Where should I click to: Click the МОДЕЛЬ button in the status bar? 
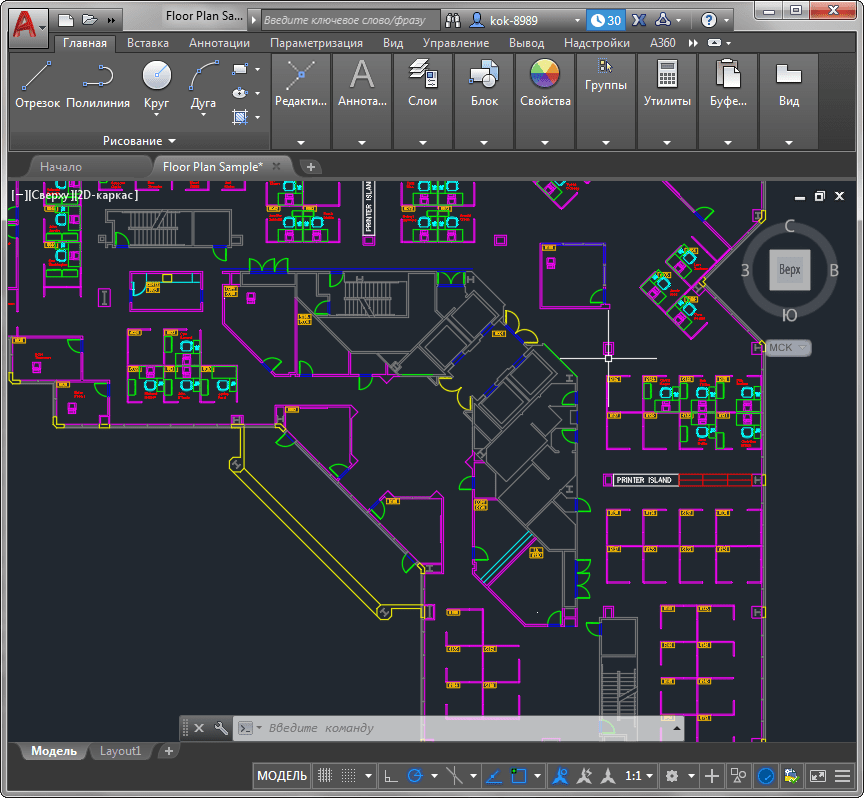point(282,776)
